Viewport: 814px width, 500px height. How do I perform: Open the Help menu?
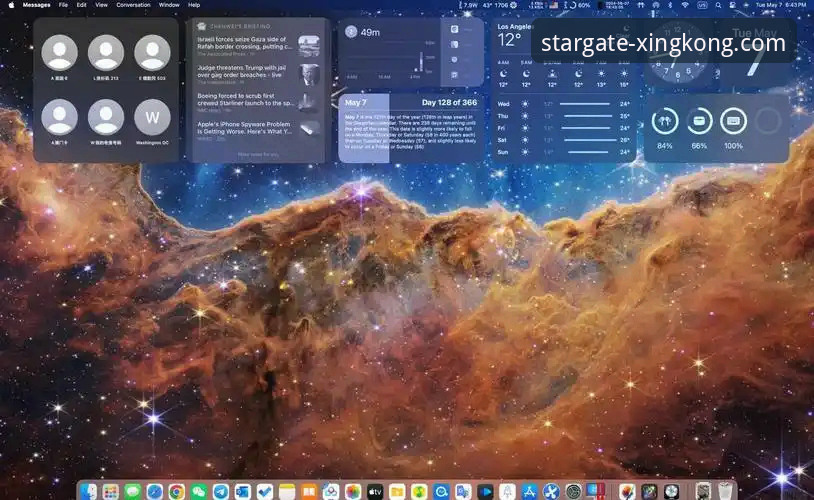pos(194,5)
